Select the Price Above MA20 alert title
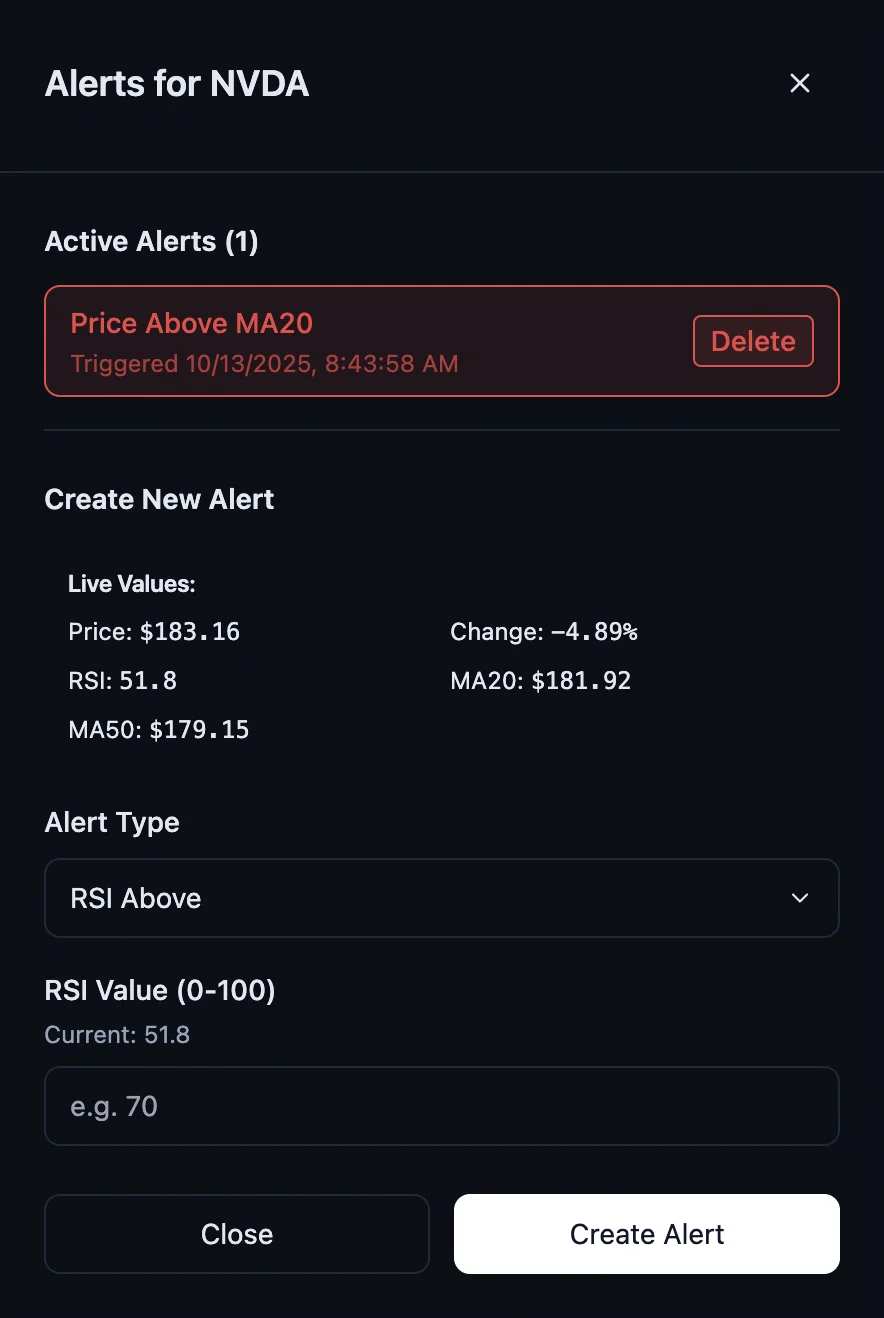This screenshot has width=884, height=1318. [191, 324]
